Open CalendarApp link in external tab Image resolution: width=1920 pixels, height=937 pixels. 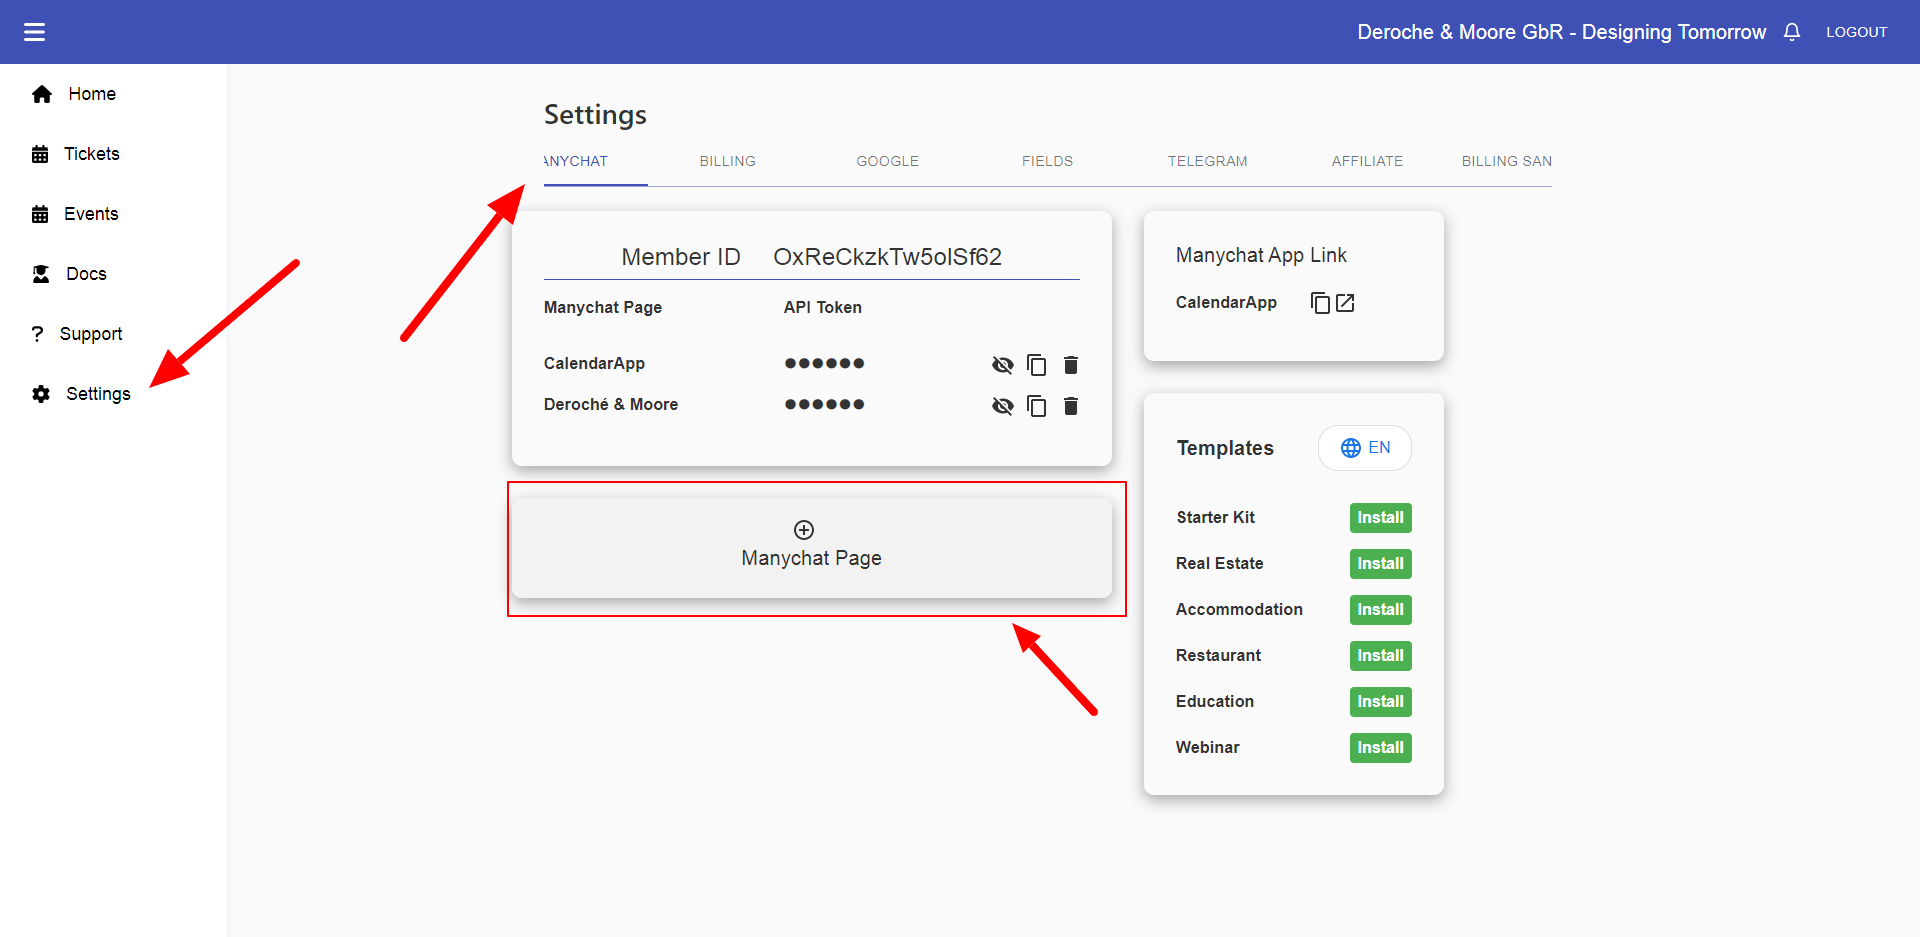coord(1346,302)
